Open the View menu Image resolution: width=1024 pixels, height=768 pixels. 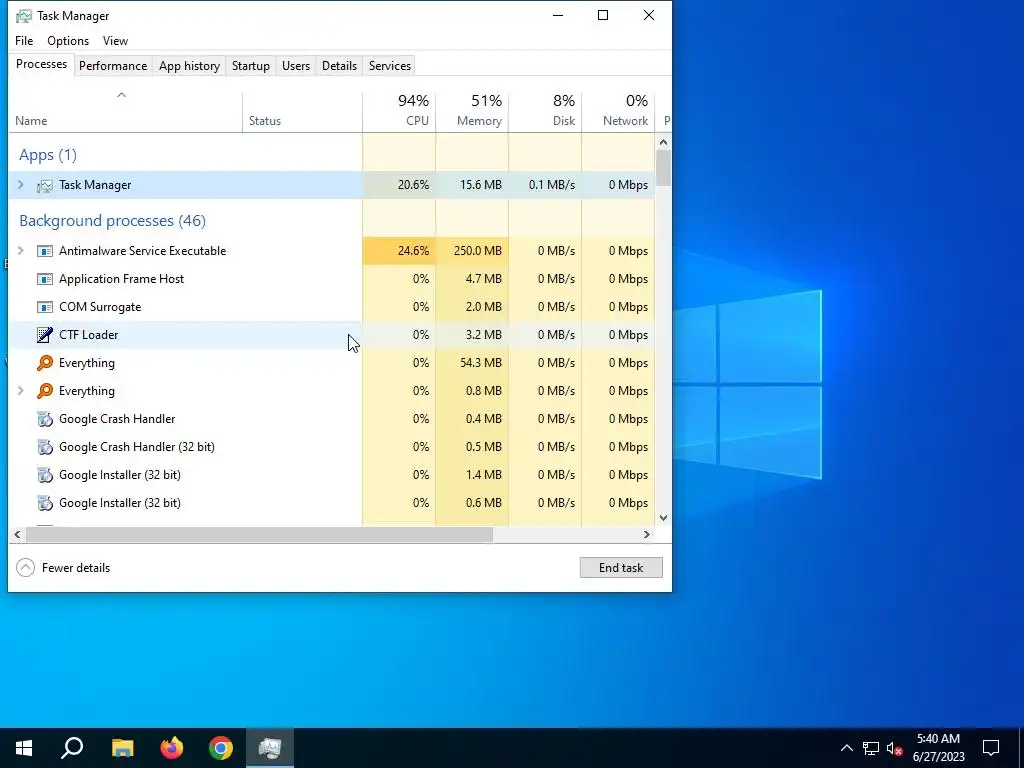(x=115, y=40)
